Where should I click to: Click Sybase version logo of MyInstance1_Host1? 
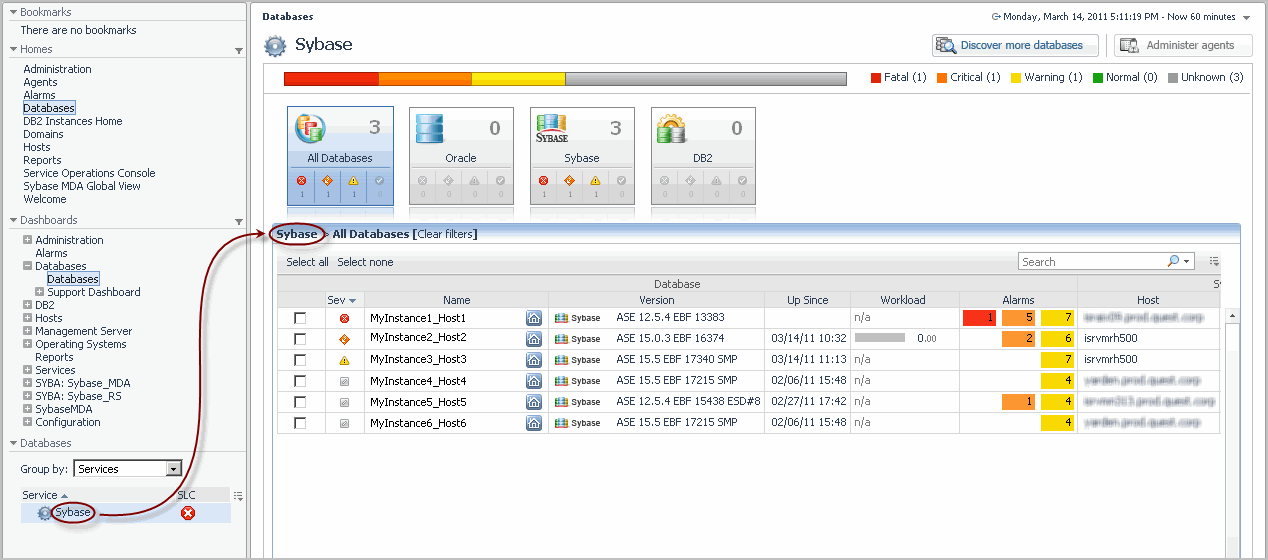(x=578, y=318)
